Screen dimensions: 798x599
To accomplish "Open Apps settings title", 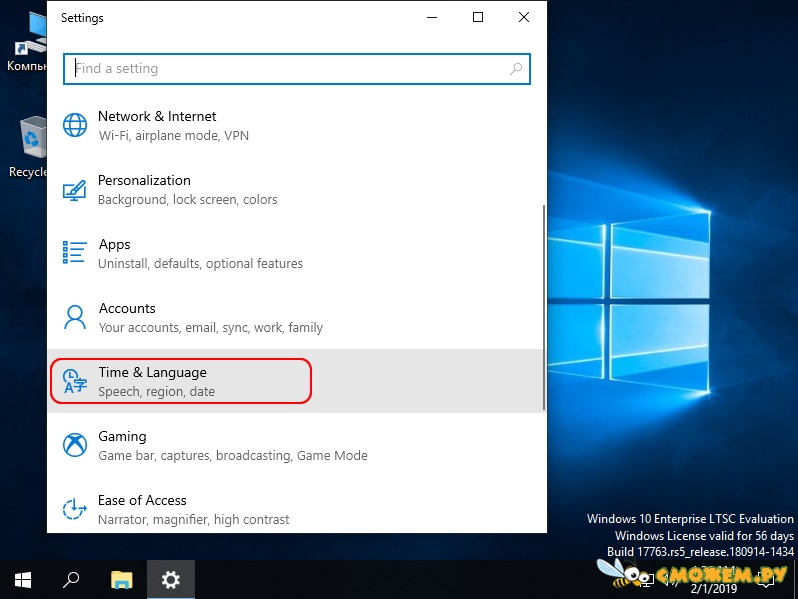I will (115, 245).
